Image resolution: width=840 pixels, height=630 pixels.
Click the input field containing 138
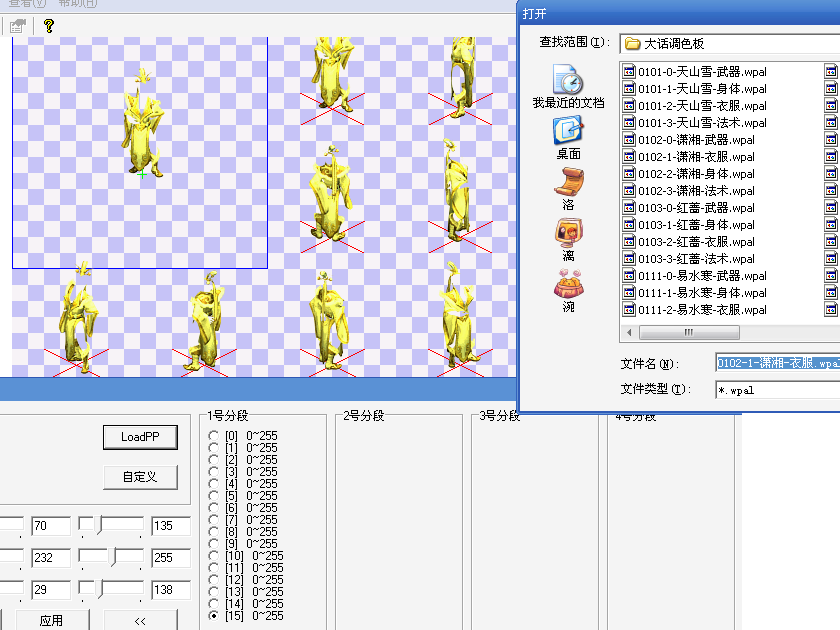(x=171, y=590)
